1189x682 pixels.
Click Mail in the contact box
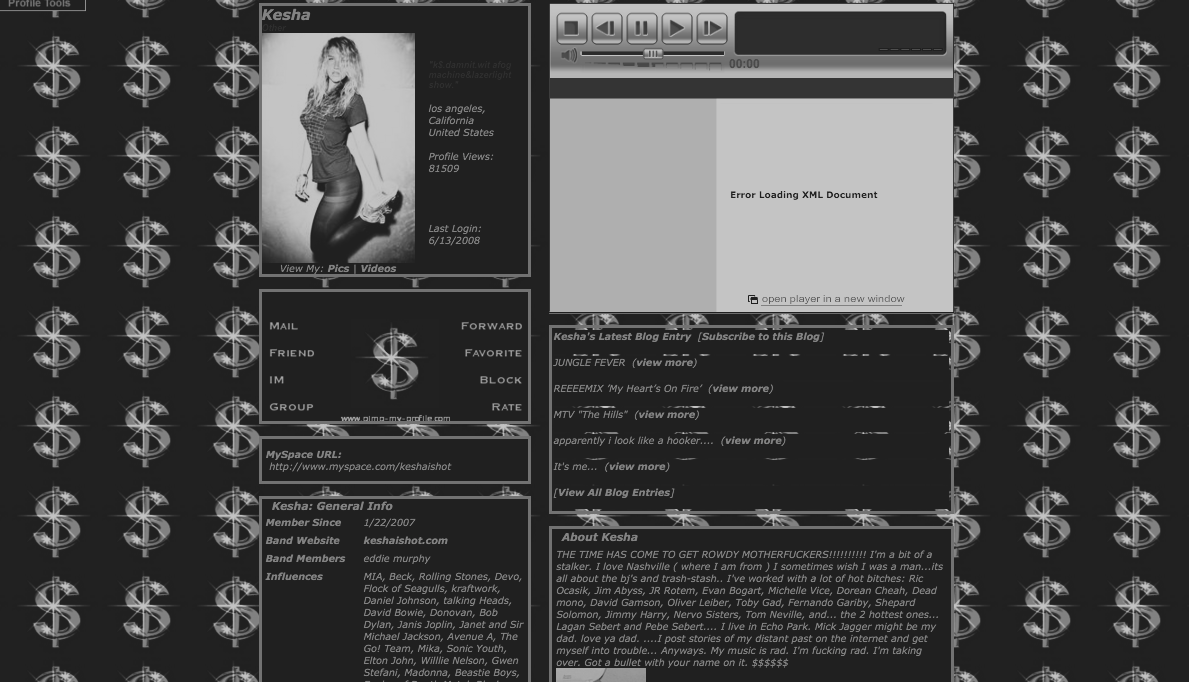(283, 326)
